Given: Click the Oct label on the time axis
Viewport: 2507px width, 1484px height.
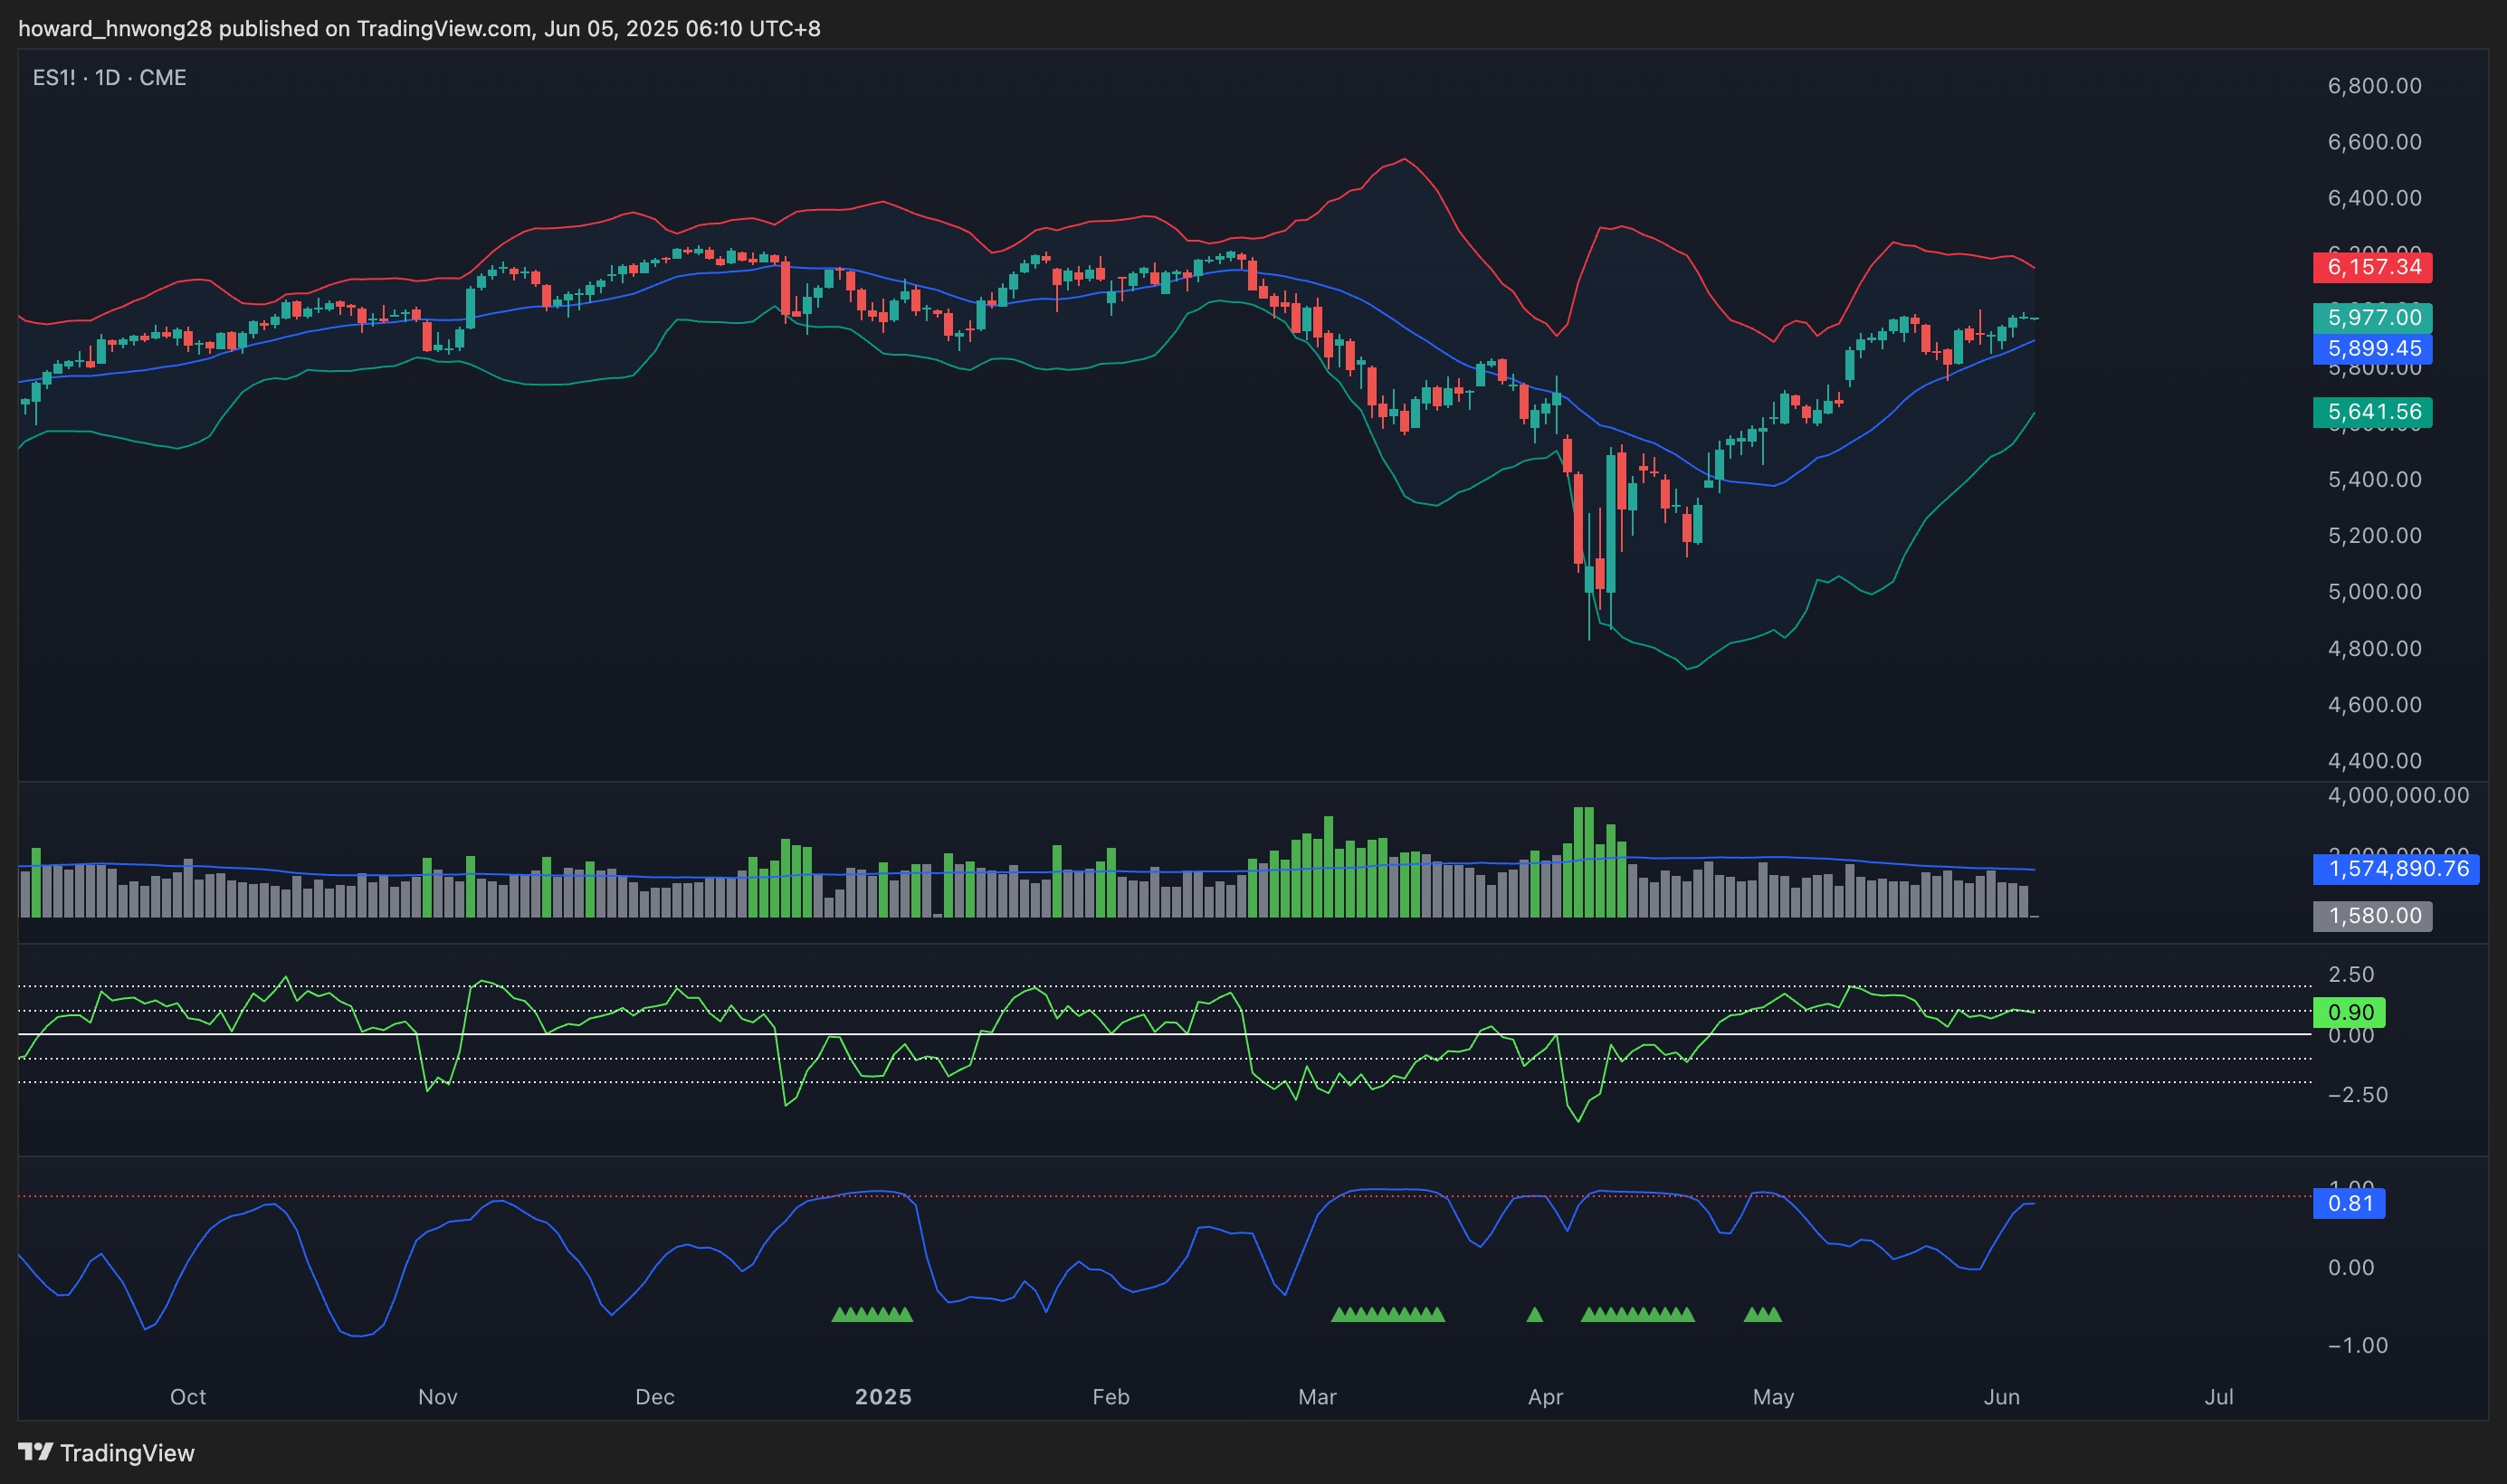Looking at the screenshot, I should 188,1397.
